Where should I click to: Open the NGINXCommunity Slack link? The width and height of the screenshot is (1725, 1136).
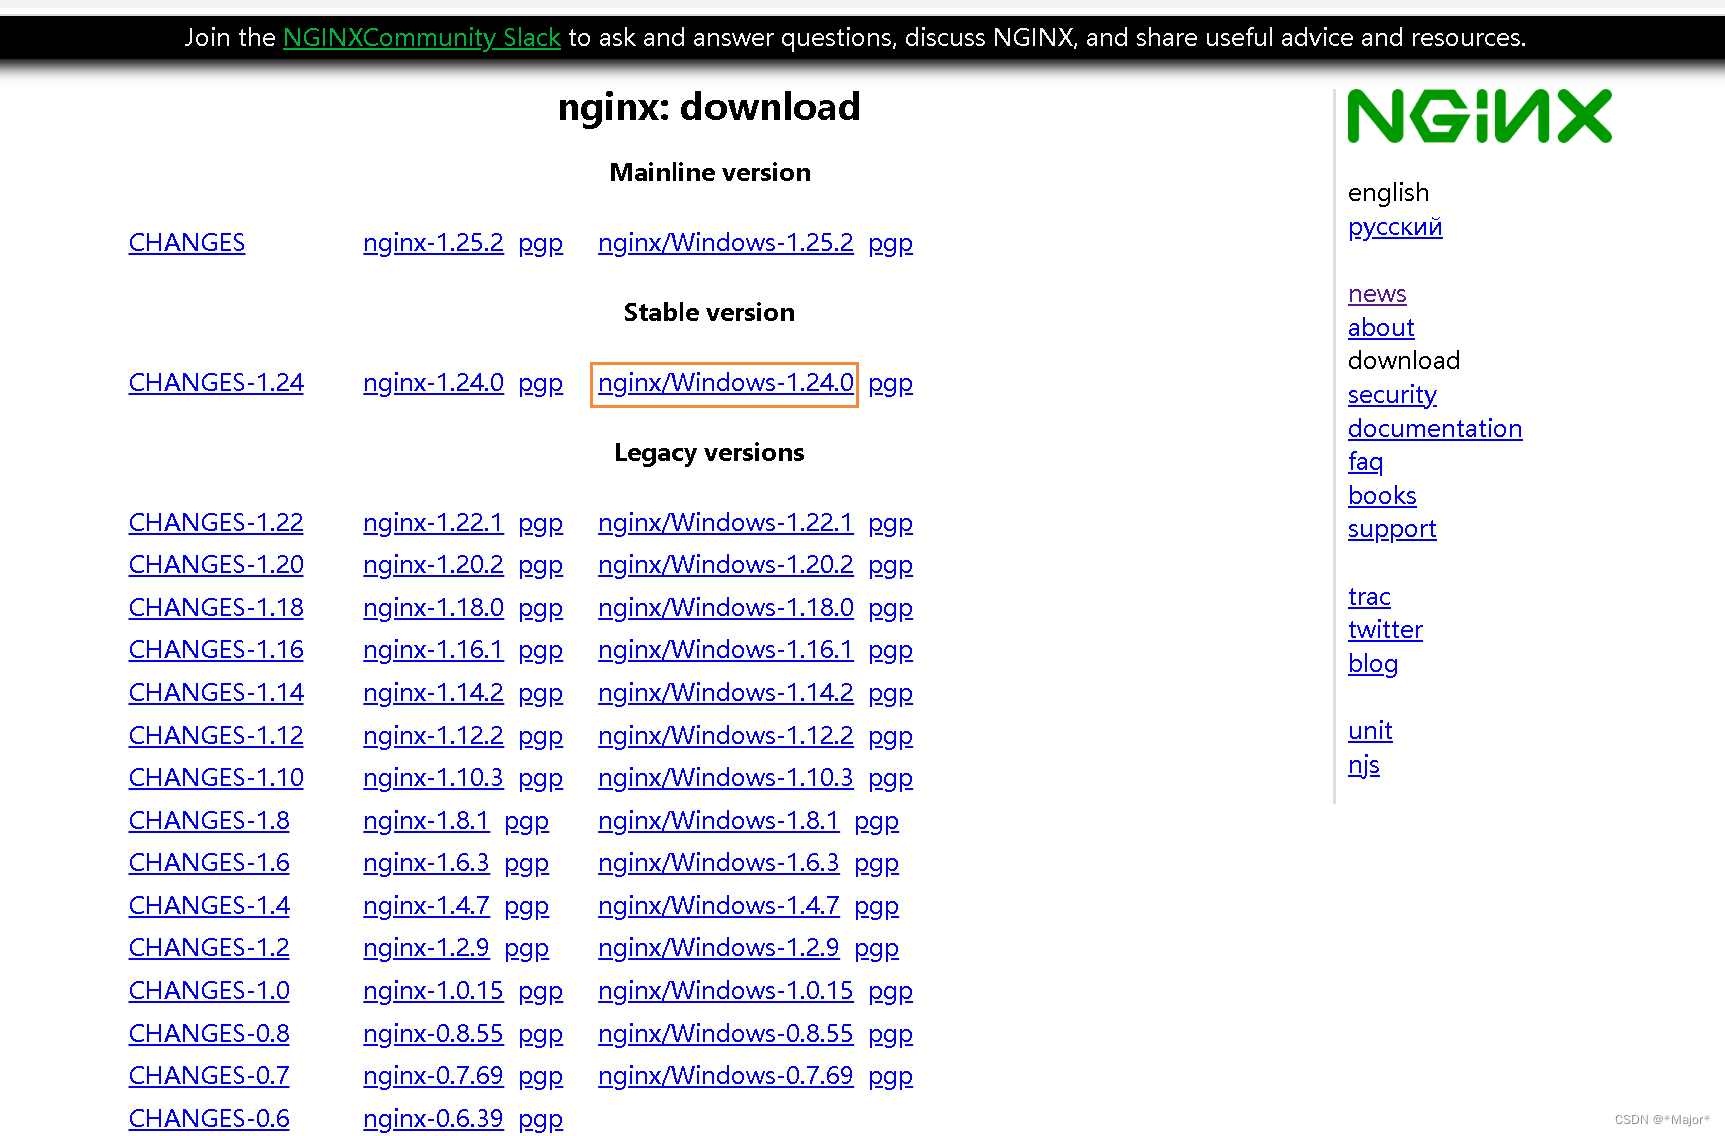[x=422, y=38]
